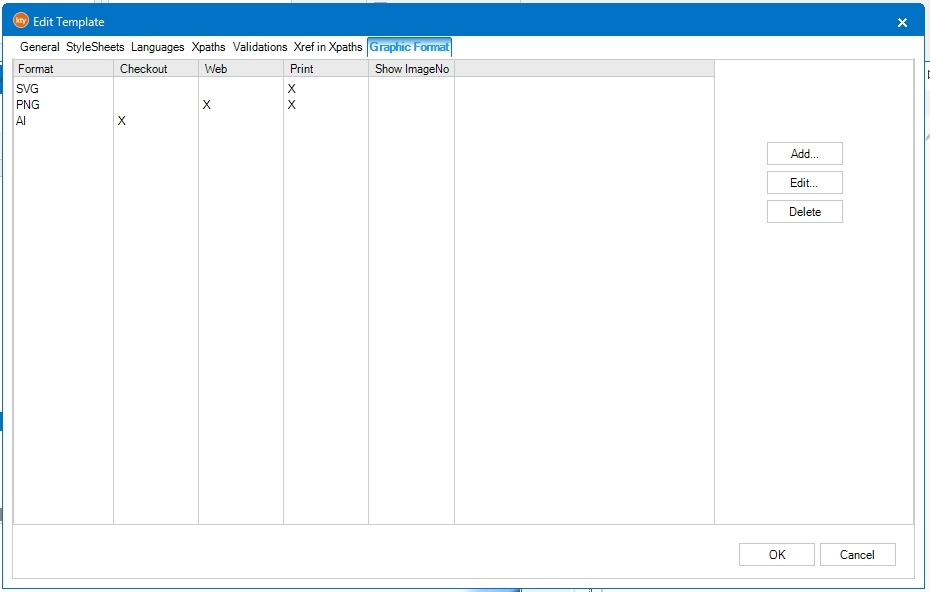Viewport: 930px width, 592px height.
Task: Select the AI format row
Action: click(21, 121)
